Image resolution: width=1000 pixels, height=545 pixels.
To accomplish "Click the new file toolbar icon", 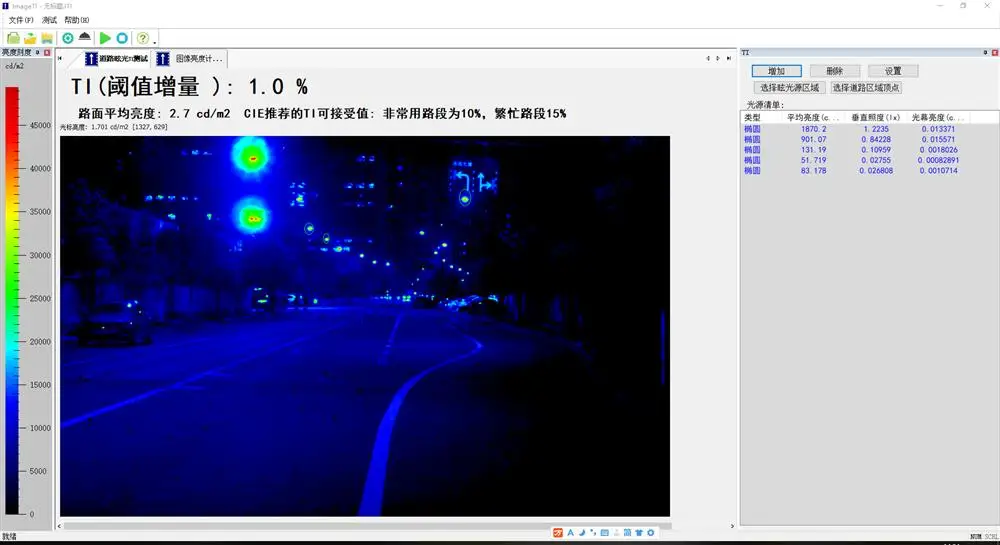I will coord(13,38).
